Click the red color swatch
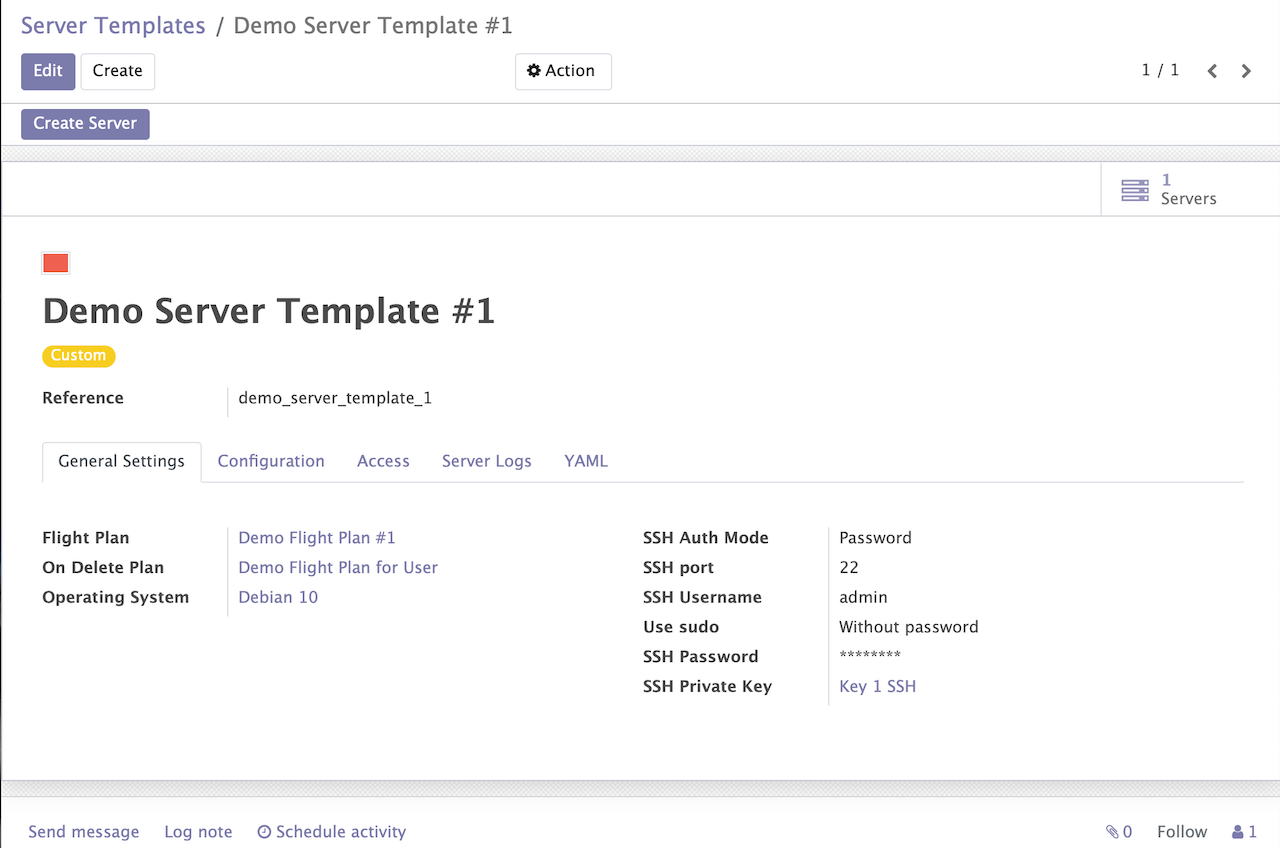This screenshot has width=1280, height=848. click(56, 263)
